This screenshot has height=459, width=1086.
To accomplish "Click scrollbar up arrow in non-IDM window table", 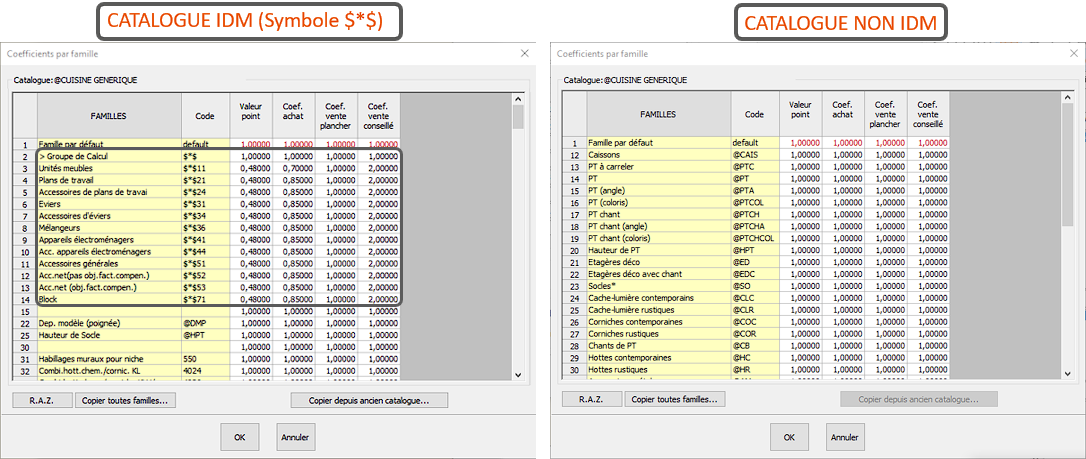I will coord(1067,98).
